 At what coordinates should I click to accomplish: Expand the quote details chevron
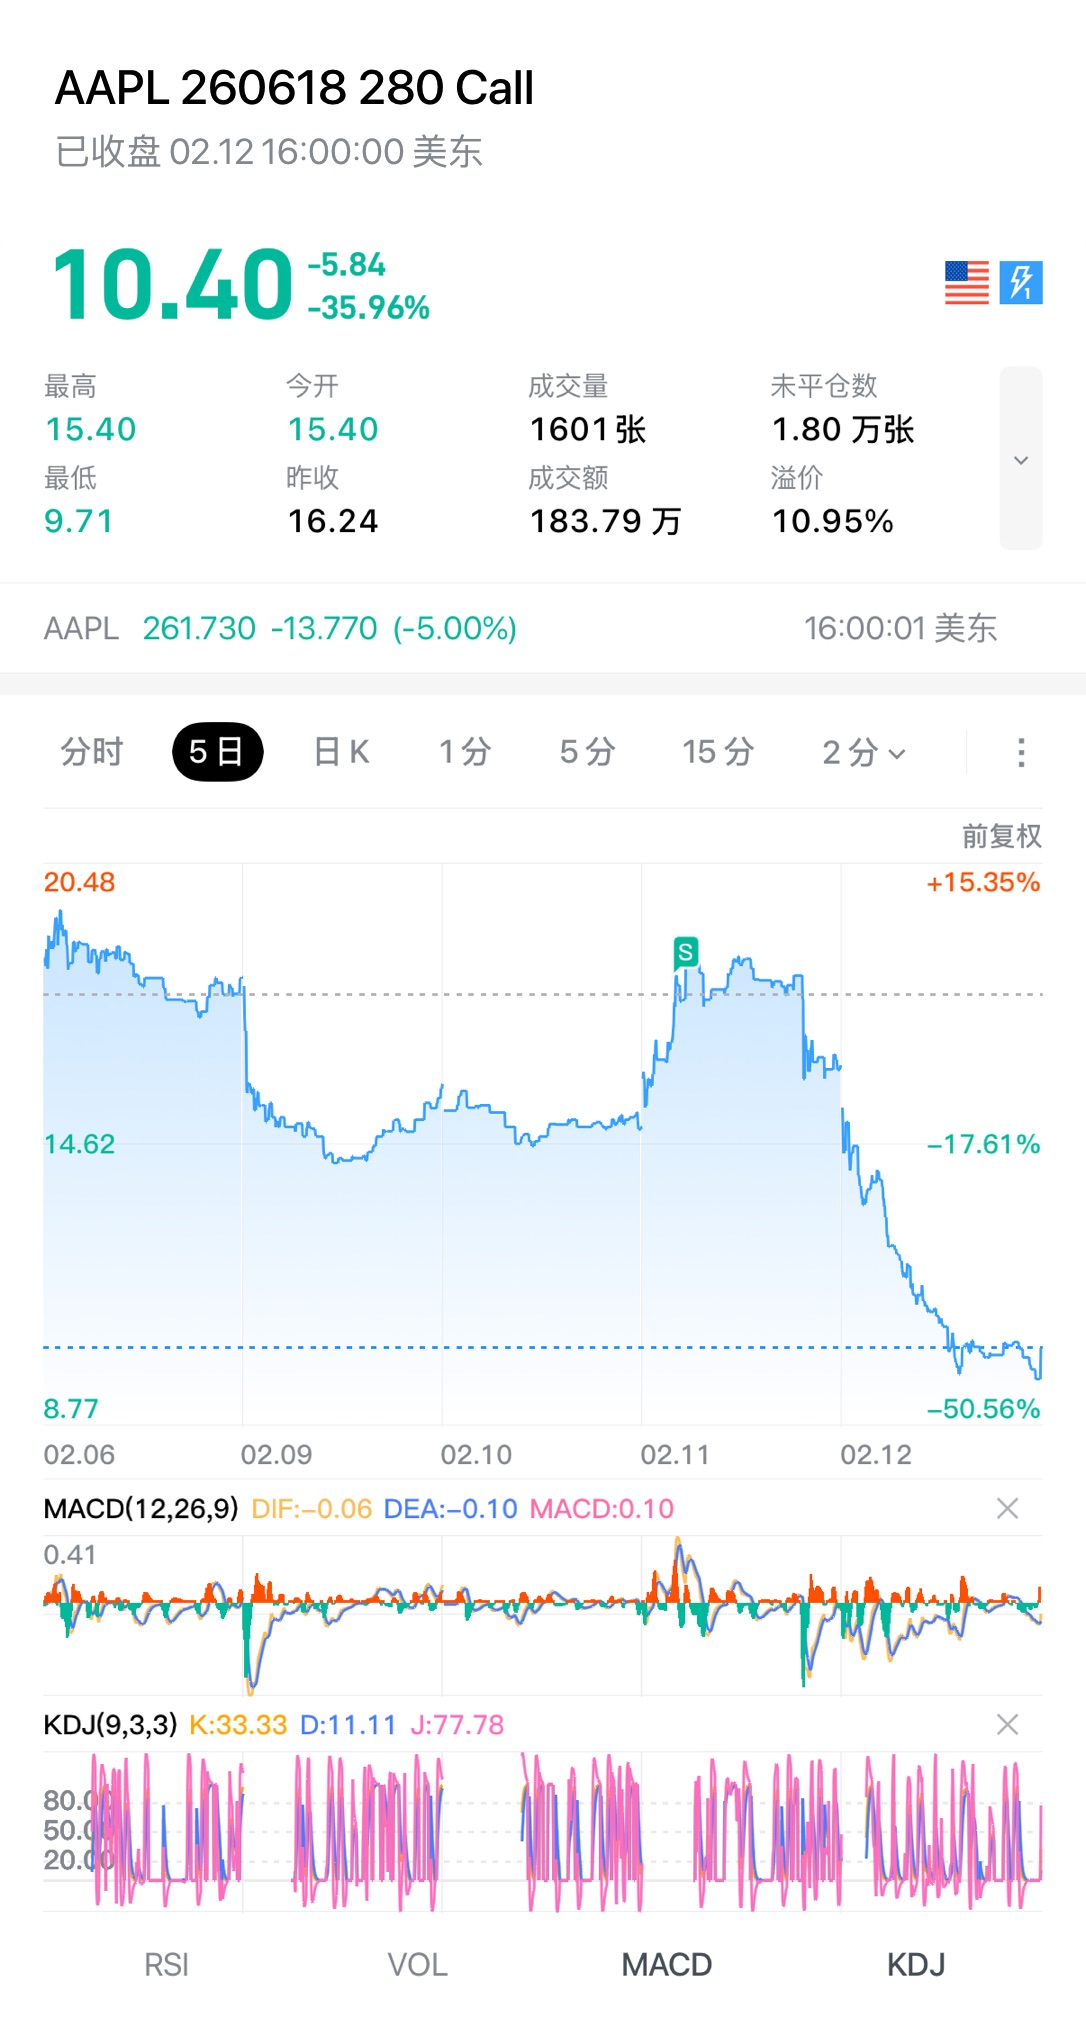1020,459
